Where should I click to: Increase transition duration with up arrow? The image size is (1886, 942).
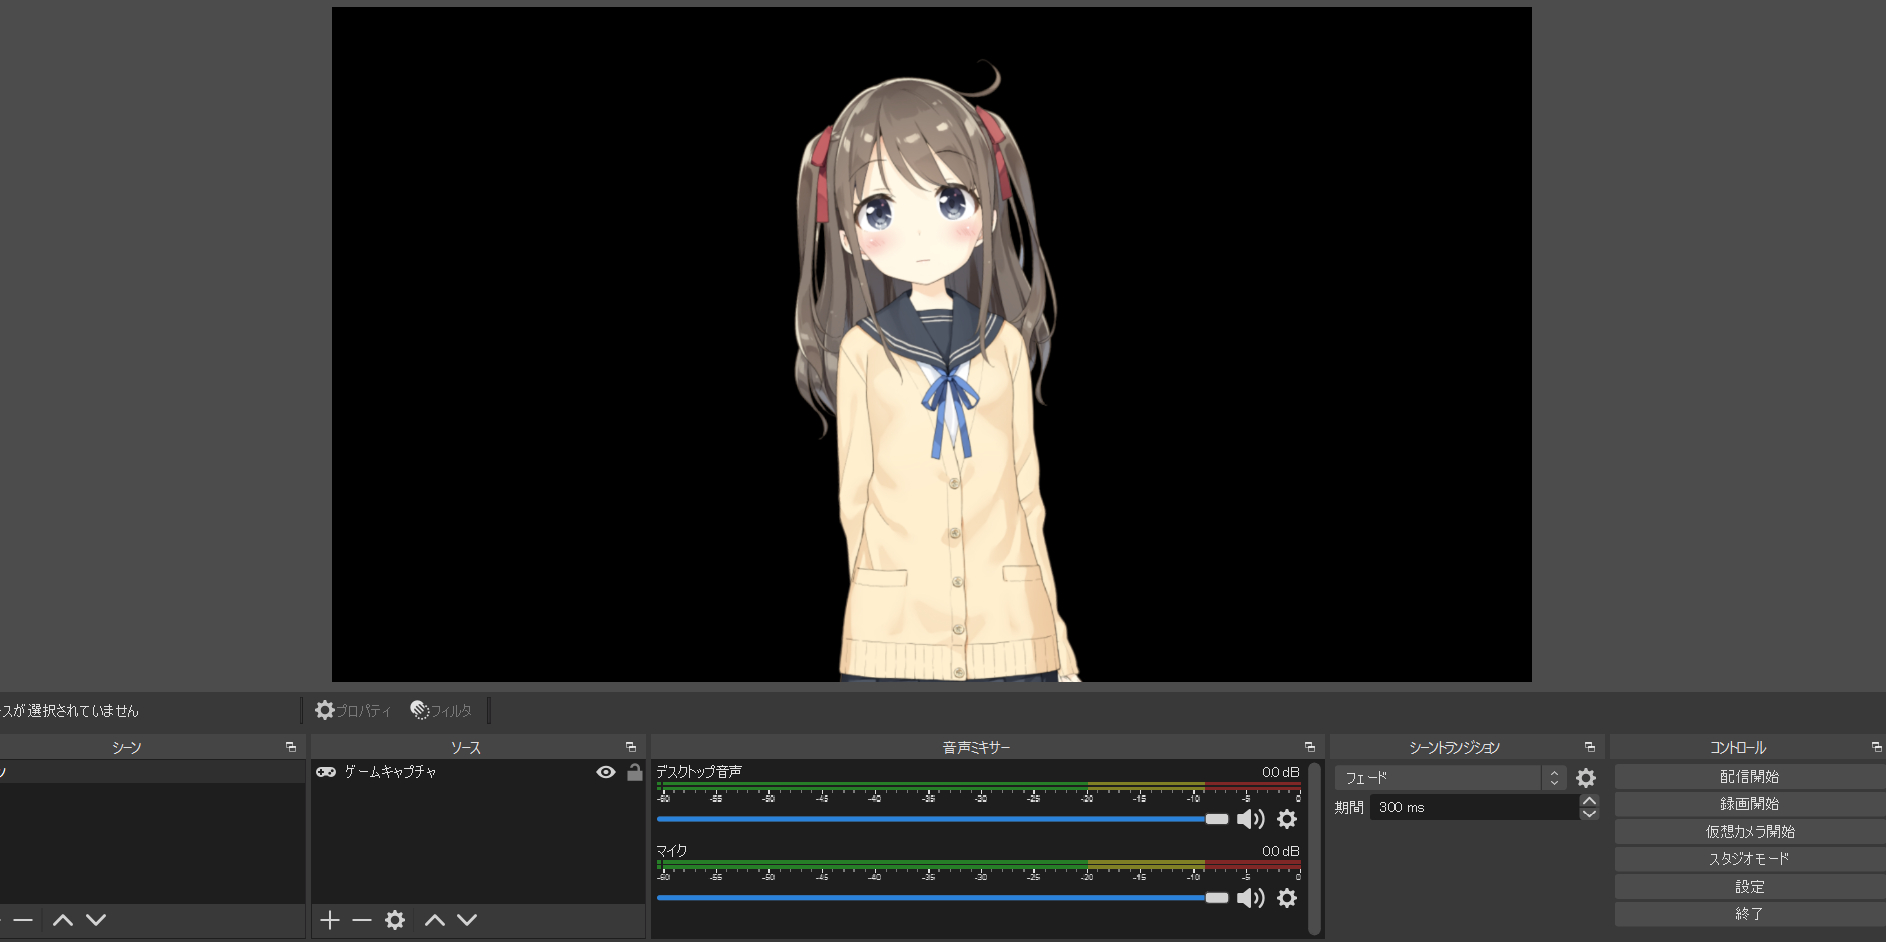coord(1589,801)
